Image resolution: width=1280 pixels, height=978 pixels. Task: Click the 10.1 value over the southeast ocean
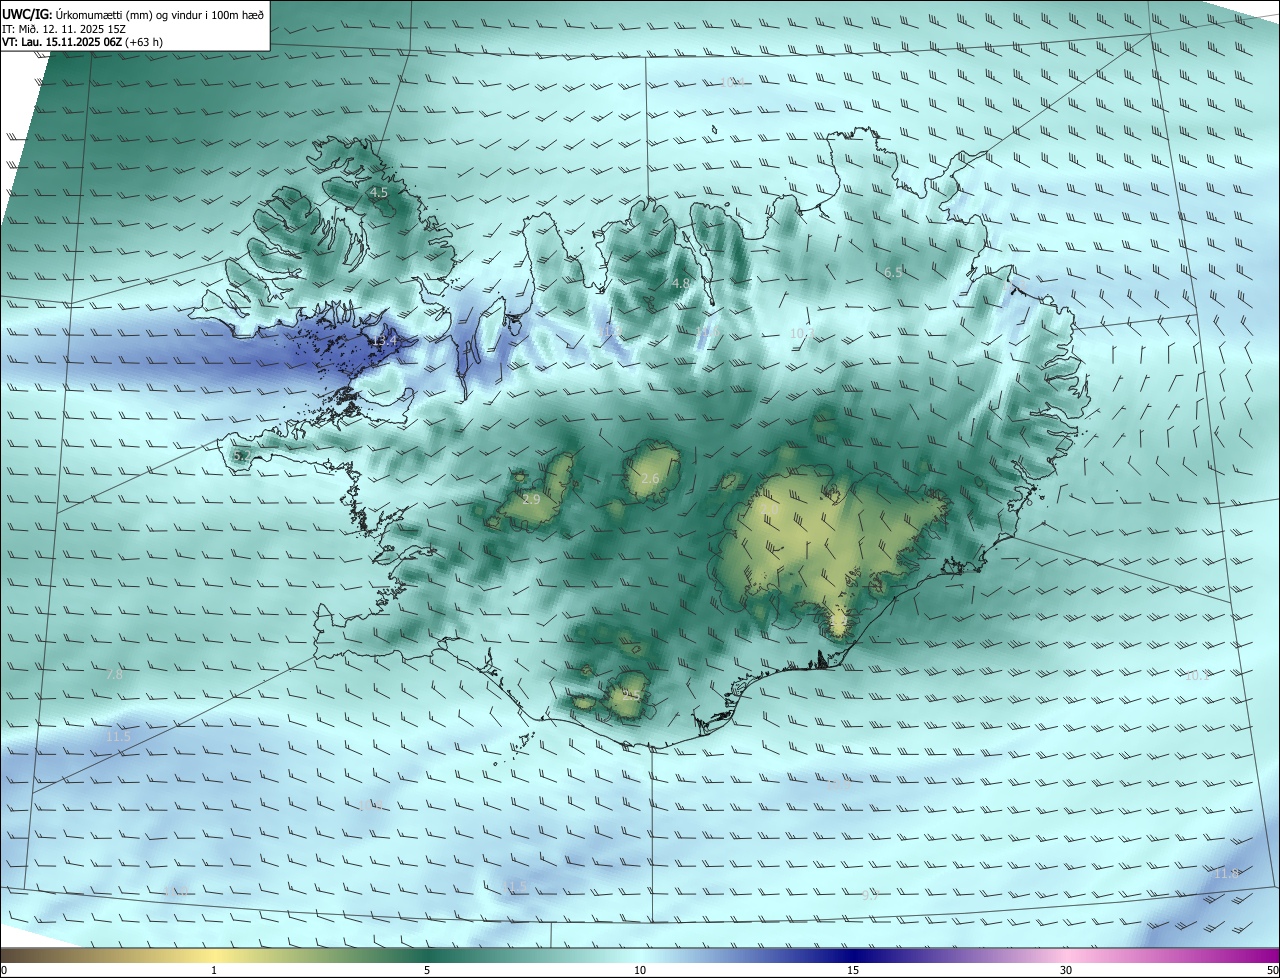coord(1197,676)
